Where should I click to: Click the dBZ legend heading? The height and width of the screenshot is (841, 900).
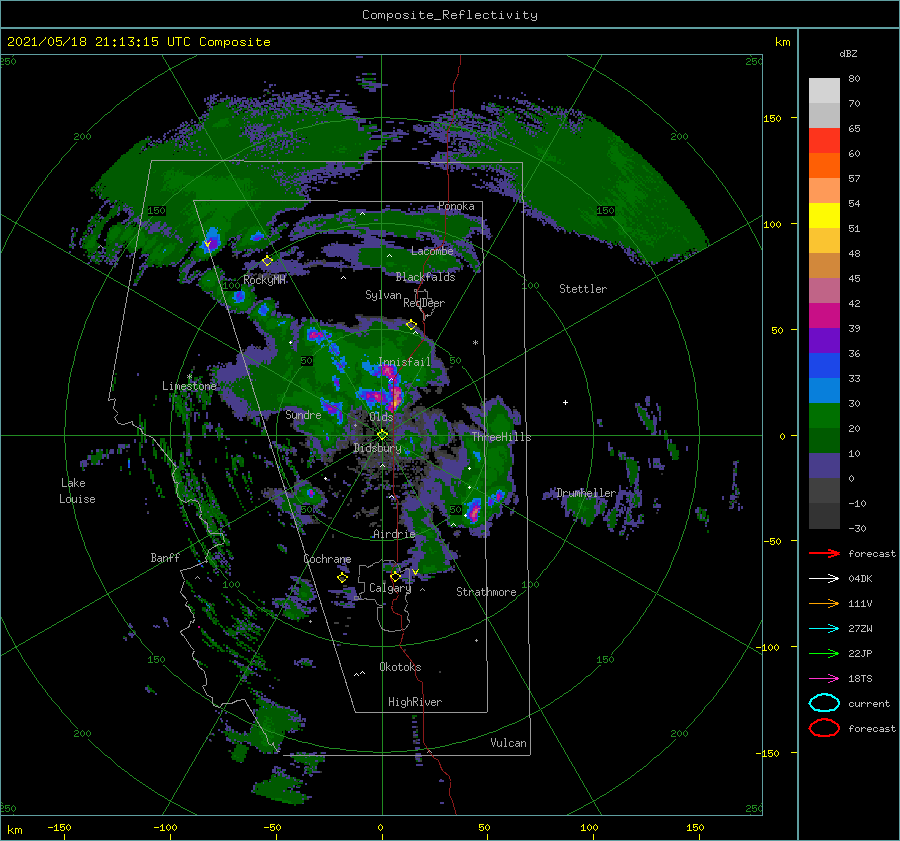pos(848,53)
